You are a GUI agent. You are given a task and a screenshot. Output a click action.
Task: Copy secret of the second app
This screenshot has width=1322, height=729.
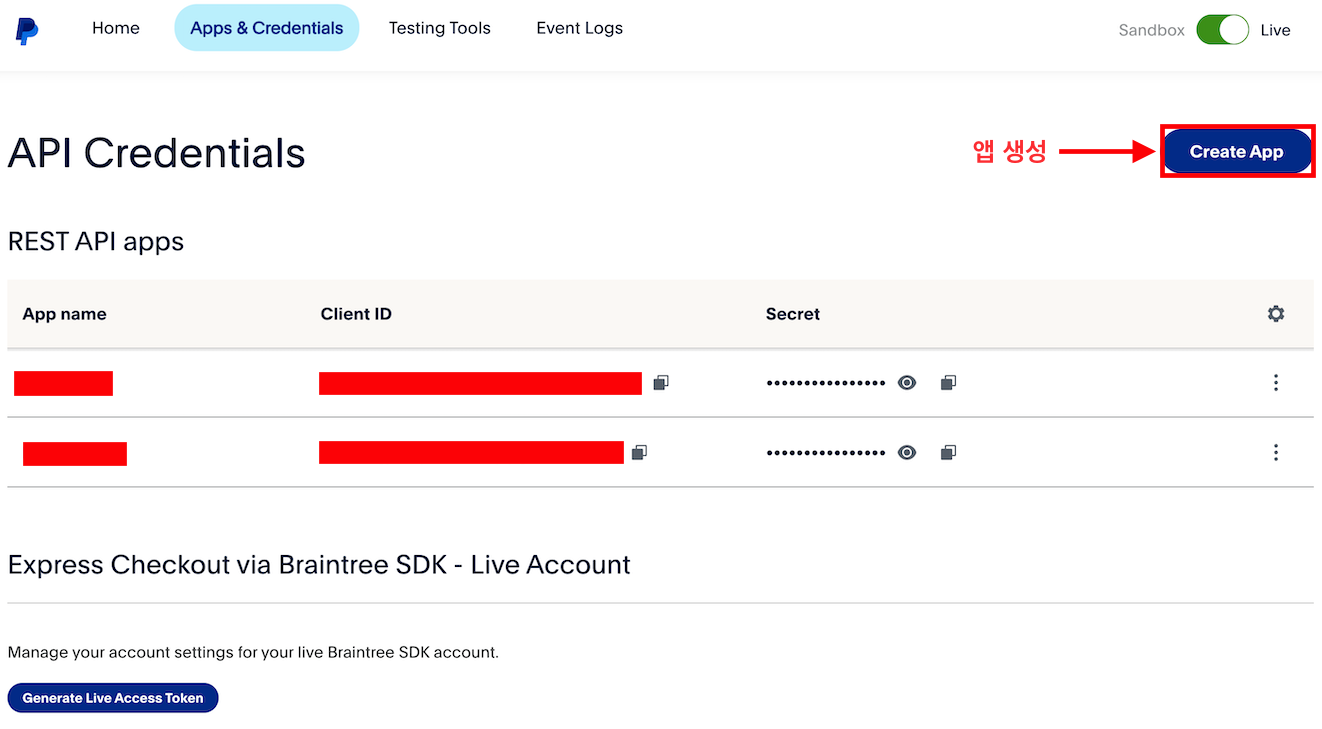point(949,453)
